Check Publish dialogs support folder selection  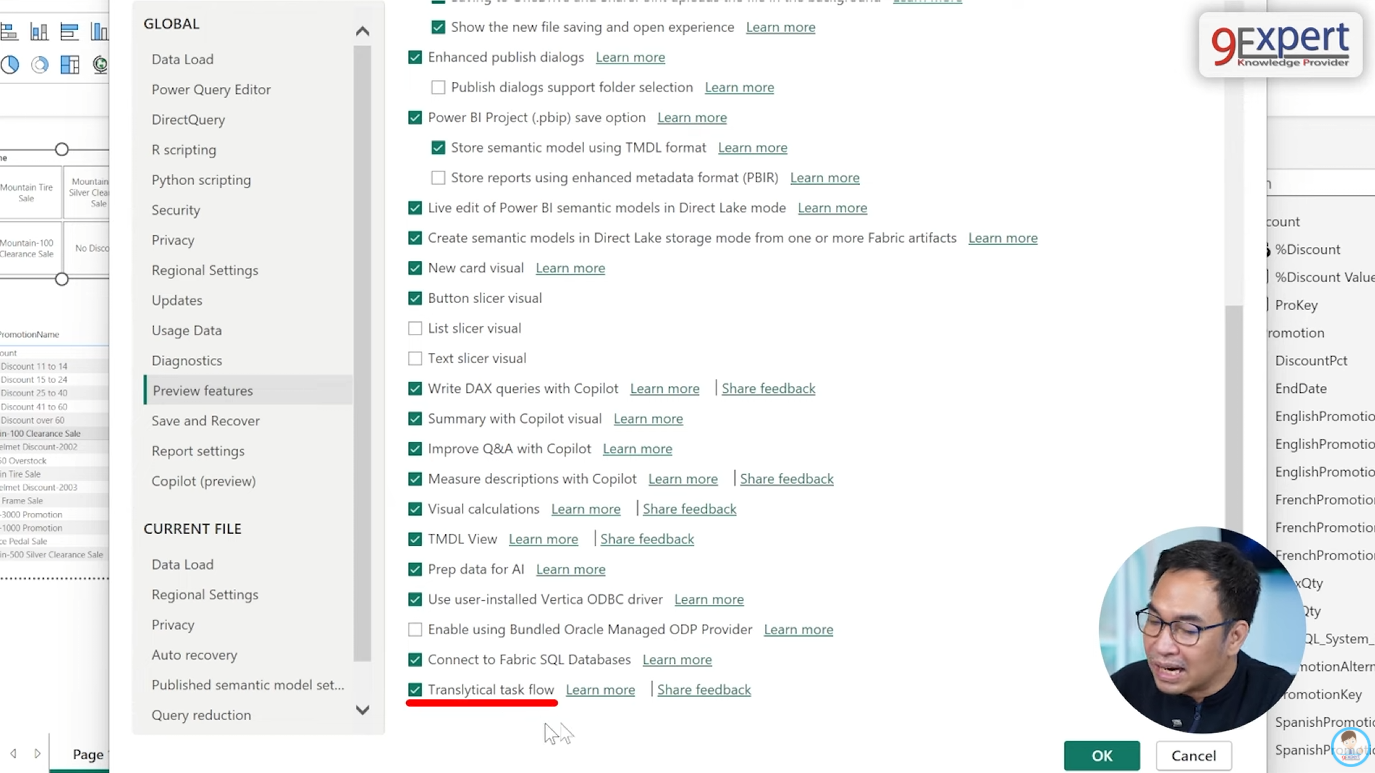coord(438,87)
